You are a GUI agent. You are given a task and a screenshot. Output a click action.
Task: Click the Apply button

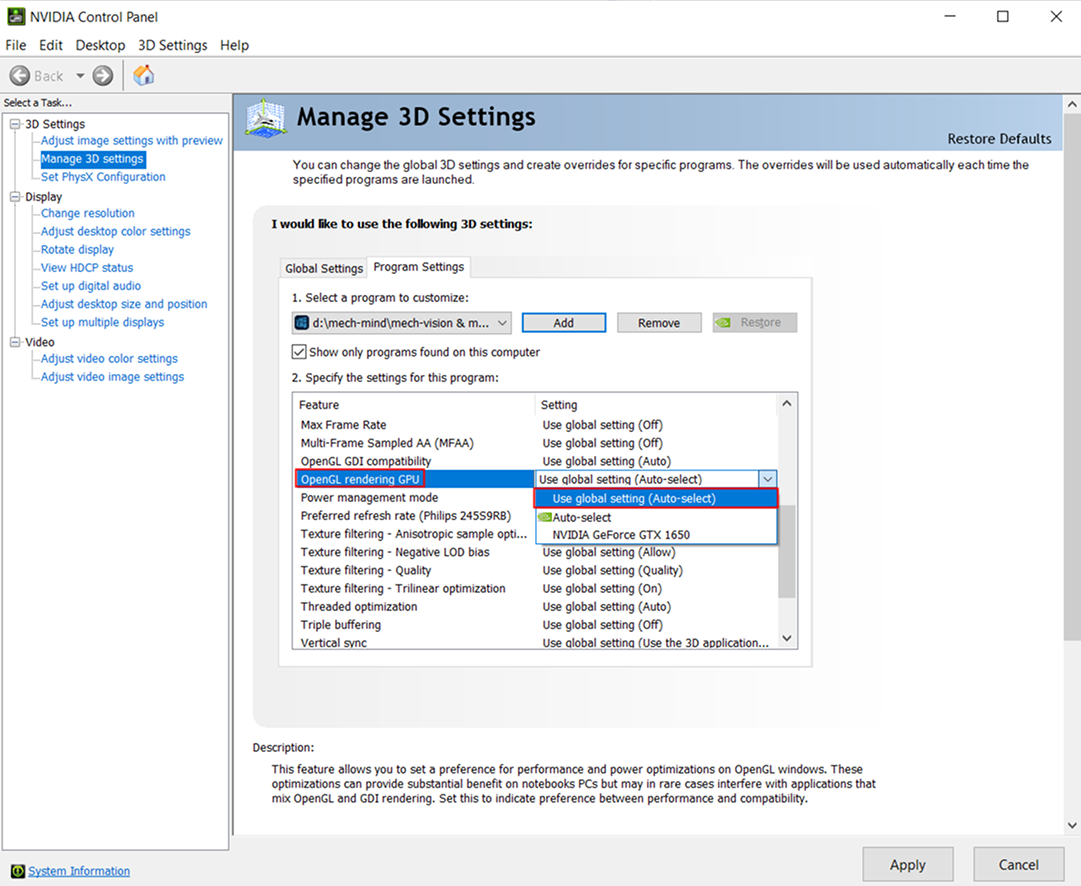click(x=907, y=865)
